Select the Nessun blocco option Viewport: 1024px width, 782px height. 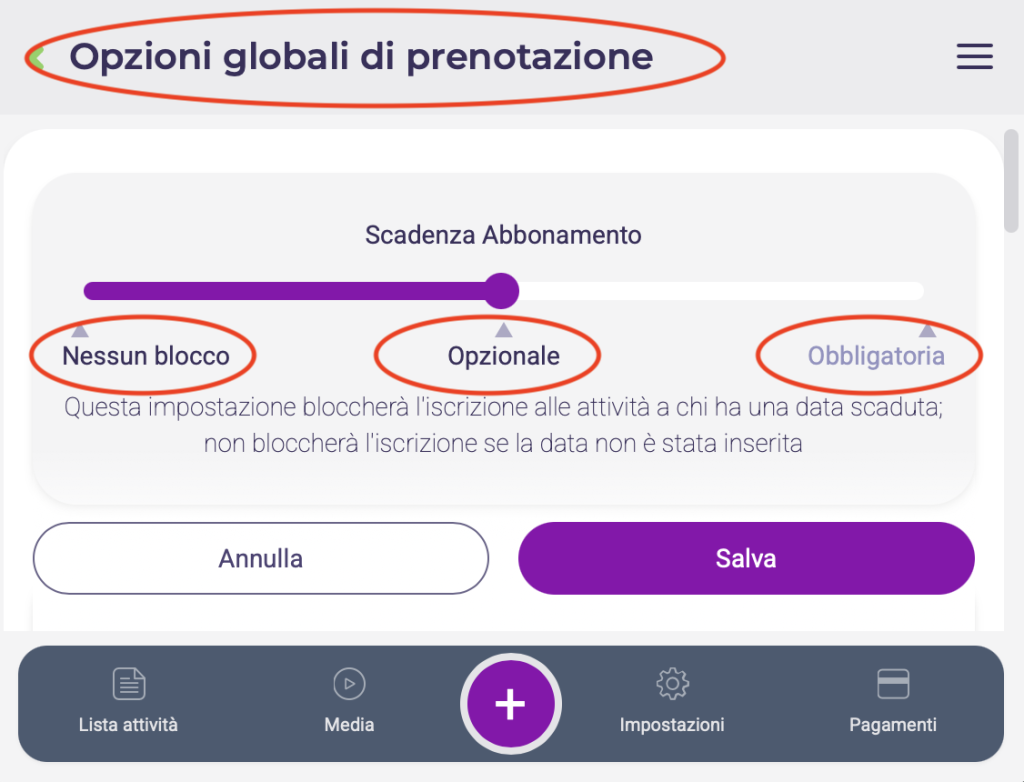tap(146, 356)
